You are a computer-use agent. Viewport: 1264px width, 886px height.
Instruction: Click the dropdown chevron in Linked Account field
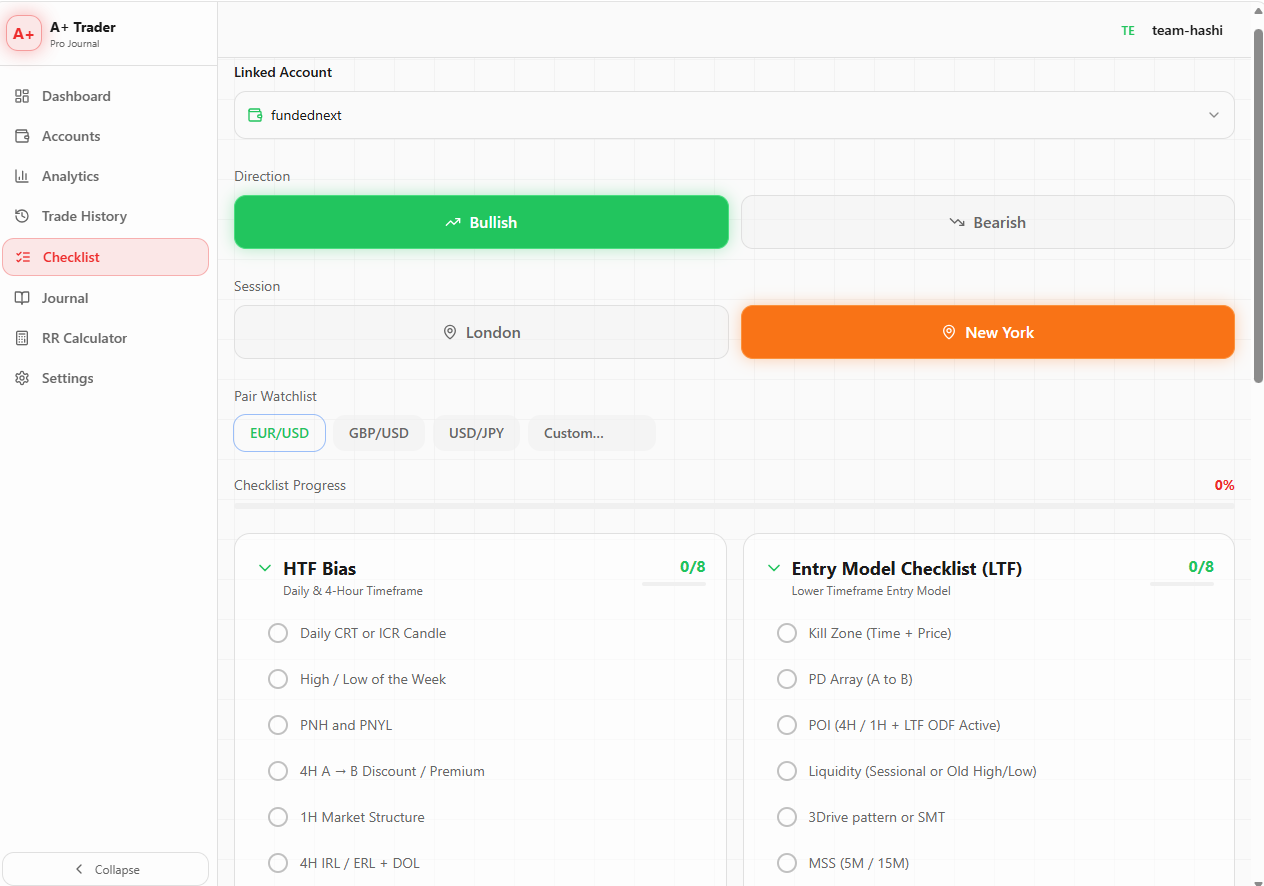(1214, 115)
